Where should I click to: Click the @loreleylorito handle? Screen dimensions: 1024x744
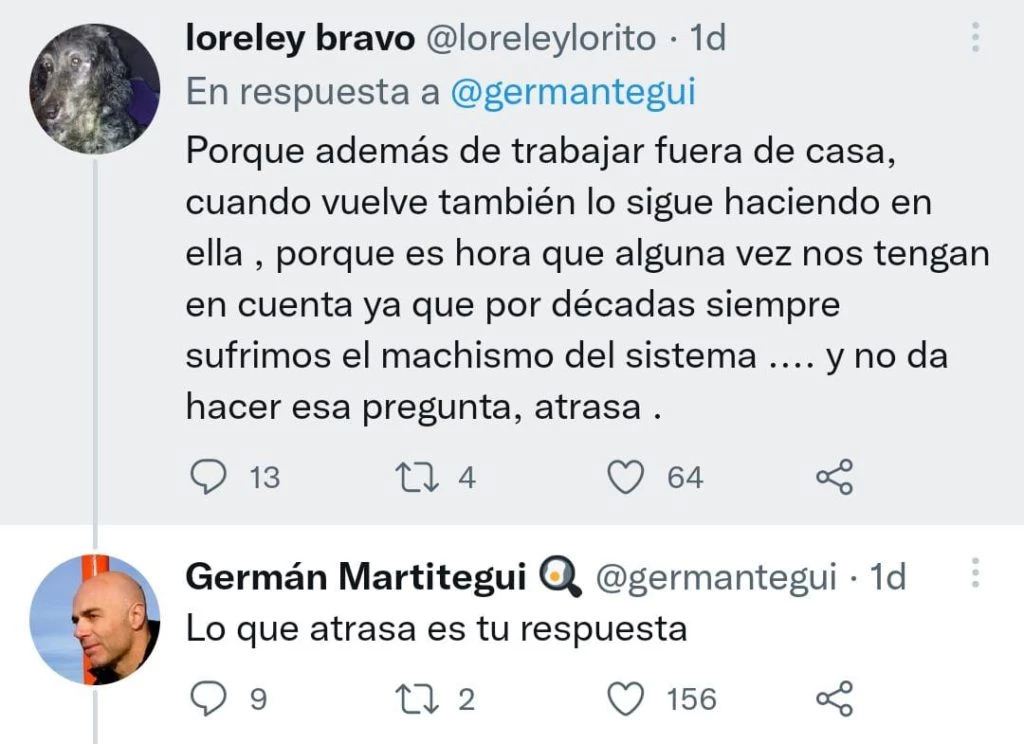(x=542, y=38)
